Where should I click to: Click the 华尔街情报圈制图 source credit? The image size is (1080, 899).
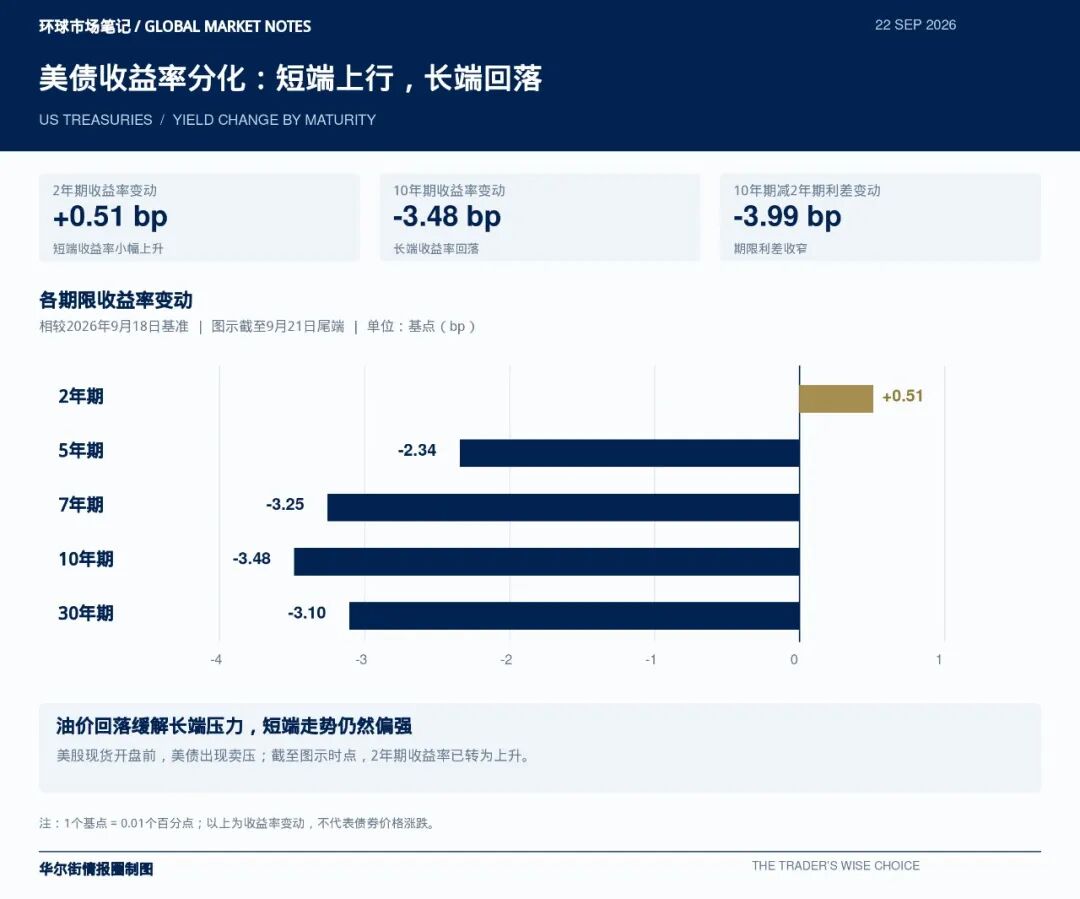click(x=96, y=869)
